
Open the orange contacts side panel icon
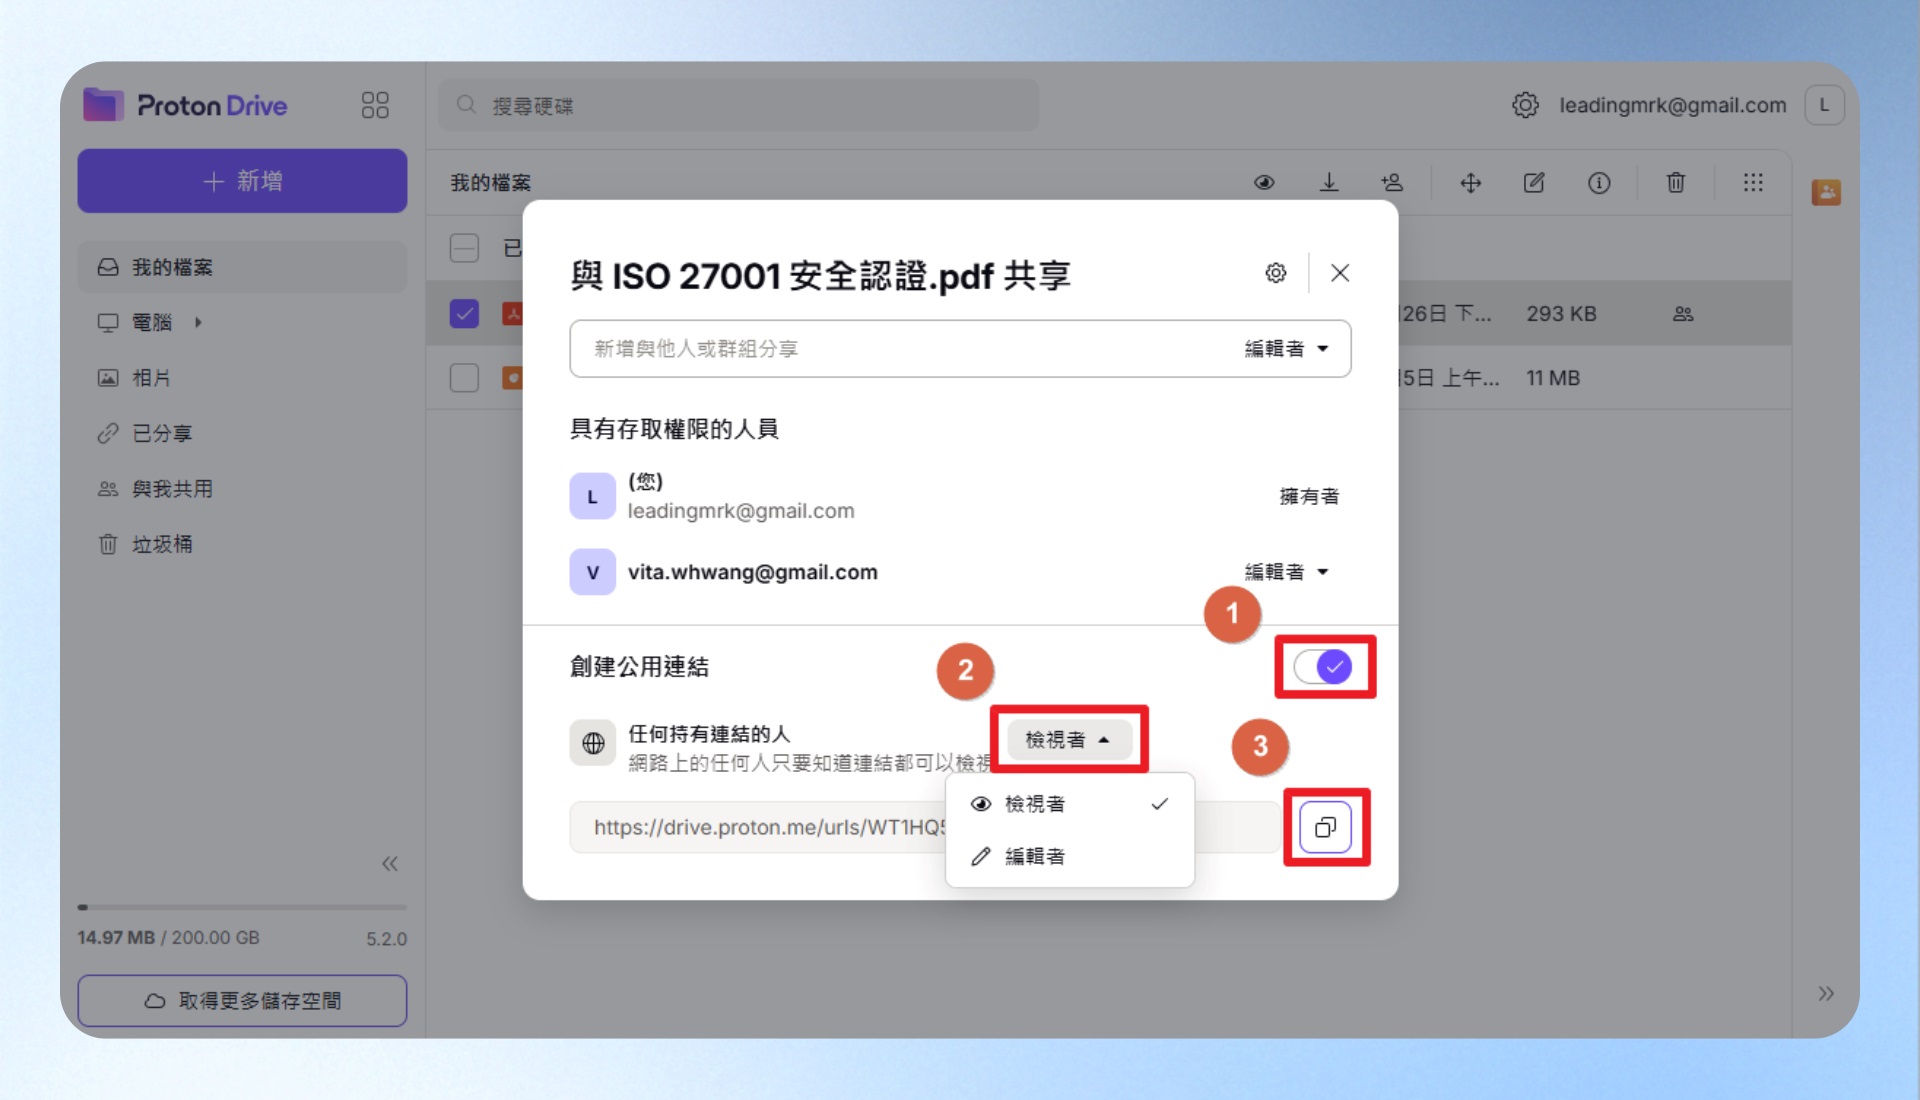coord(1826,192)
